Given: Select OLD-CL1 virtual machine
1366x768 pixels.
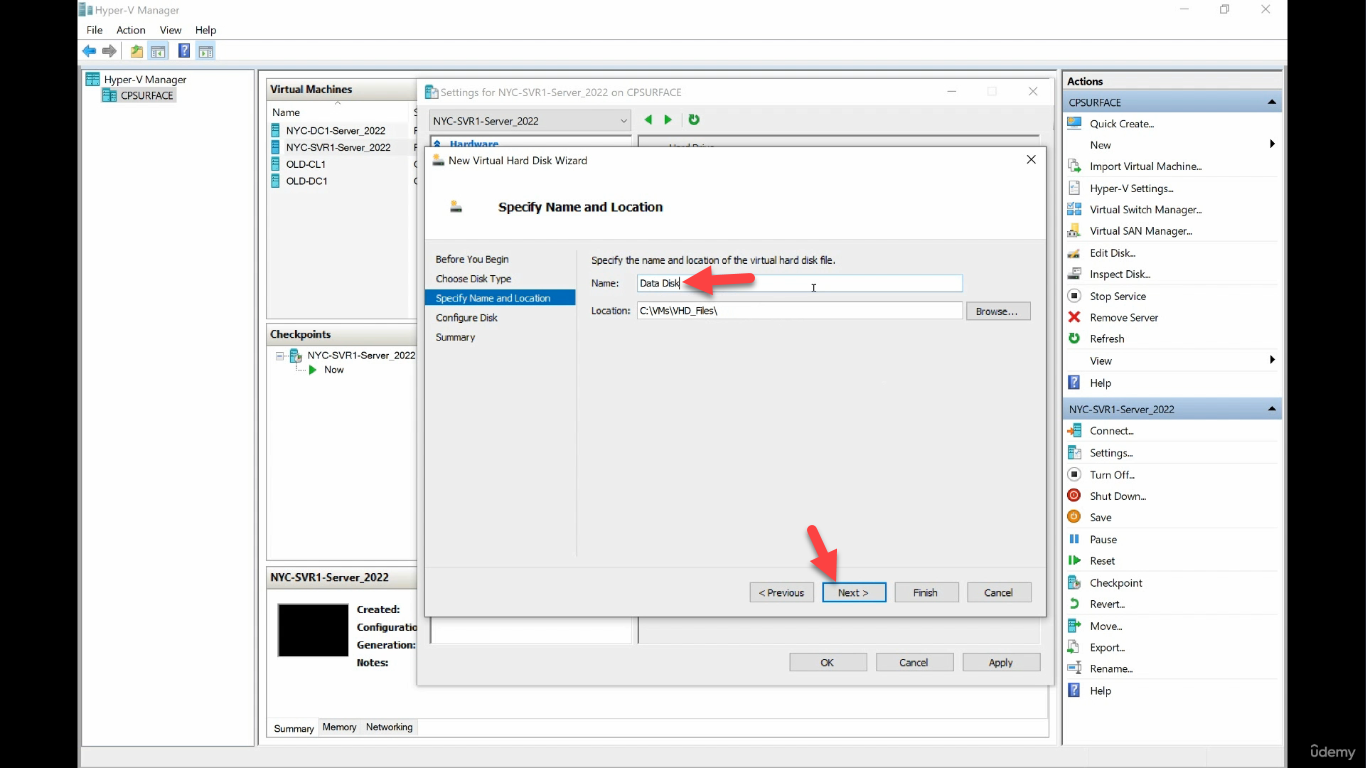Looking at the screenshot, I should pos(306,164).
